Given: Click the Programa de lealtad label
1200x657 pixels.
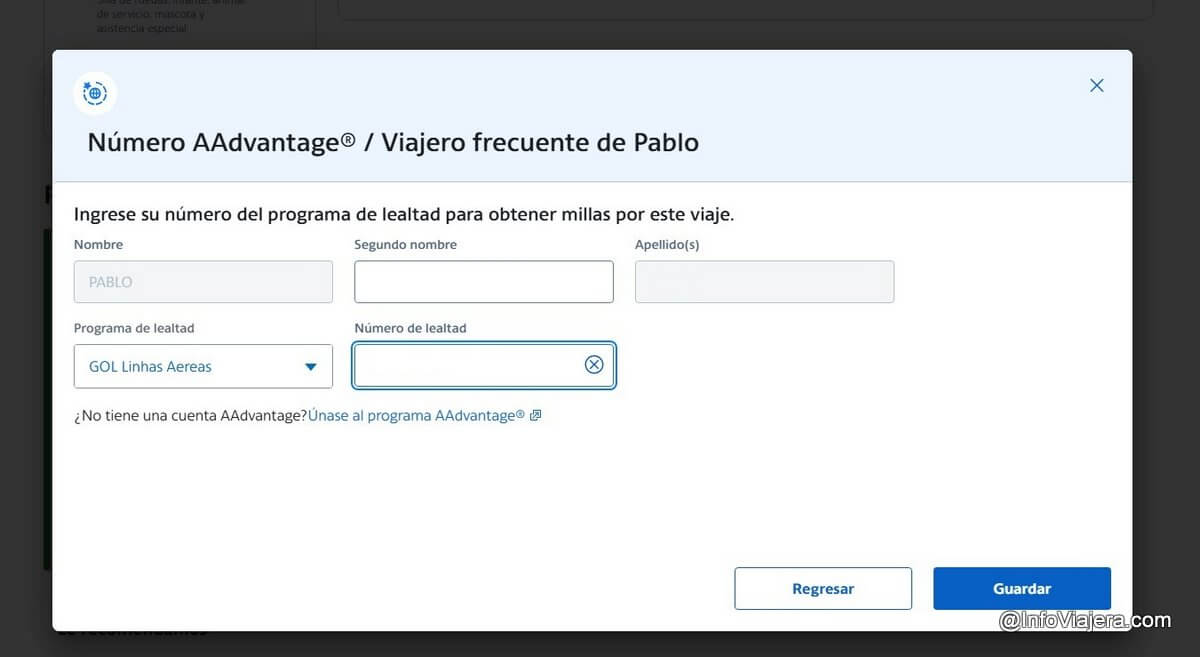Looking at the screenshot, I should click(x=134, y=328).
